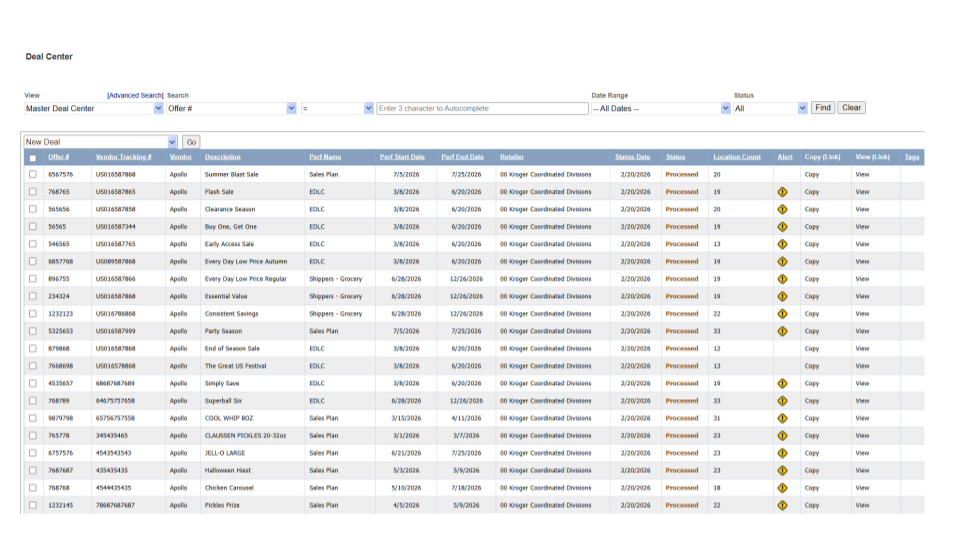Click the alert icon for Flash Sale
Screen dimensions: 960x540
pyautogui.click(x=782, y=192)
